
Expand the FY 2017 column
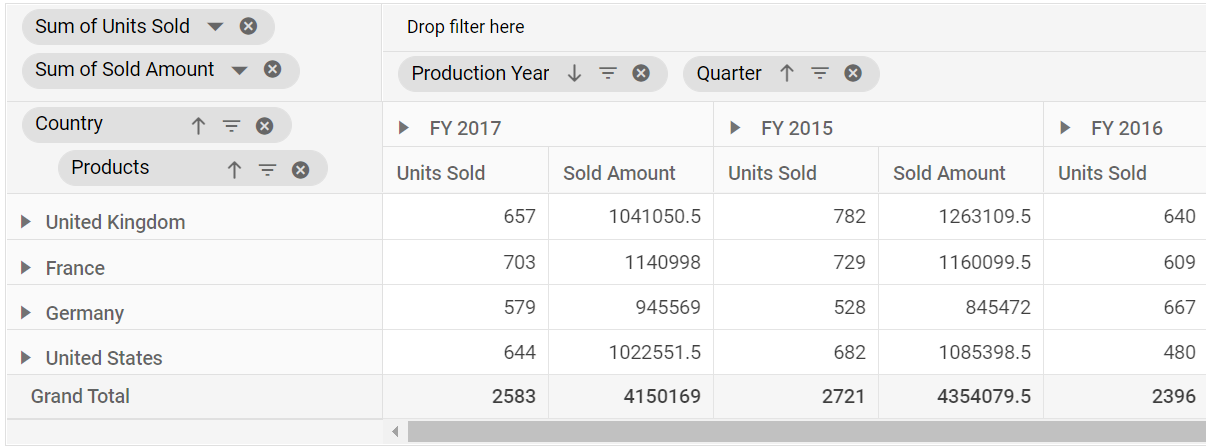(404, 127)
